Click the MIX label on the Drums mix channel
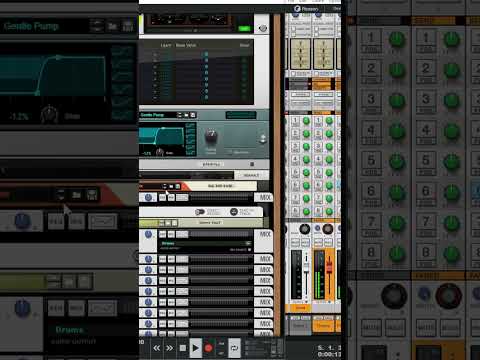The width and height of the screenshot is (480, 360). pos(265,234)
